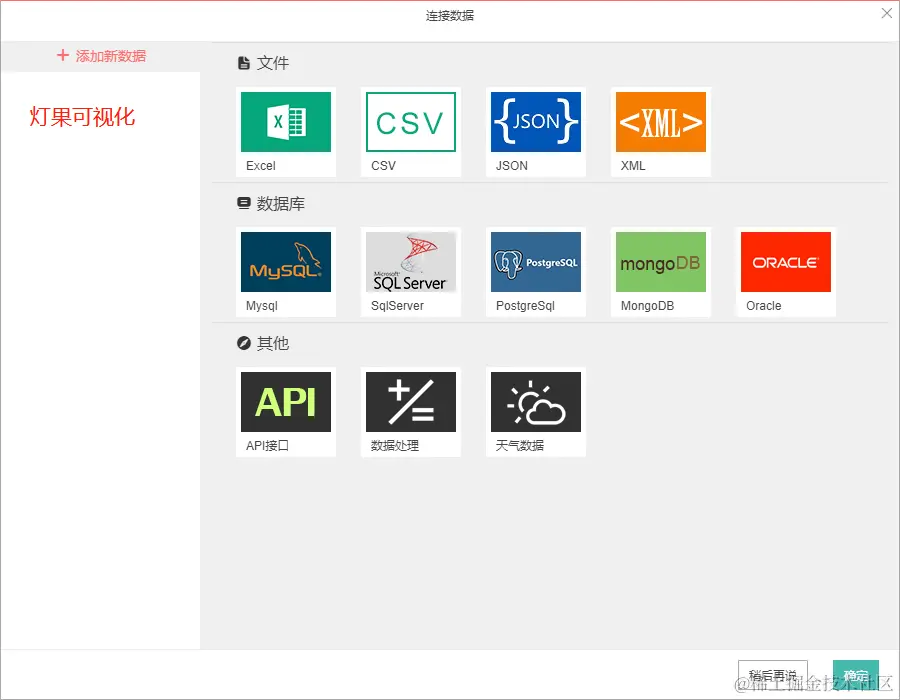This screenshot has height=700, width=900.
Task: Click the PostgreSql label text
Action: pos(525,306)
